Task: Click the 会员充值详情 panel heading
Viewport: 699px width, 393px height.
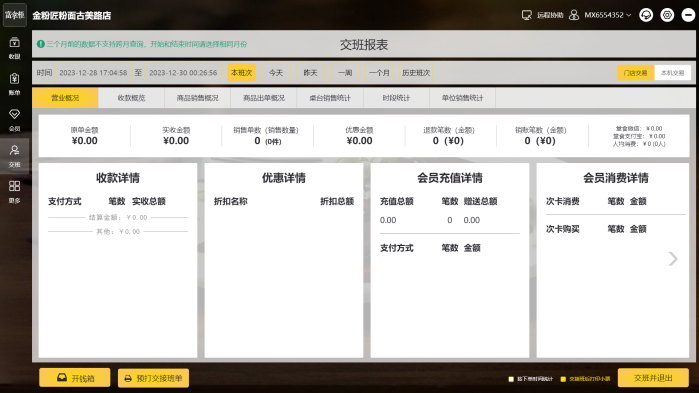Action: (450, 178)
